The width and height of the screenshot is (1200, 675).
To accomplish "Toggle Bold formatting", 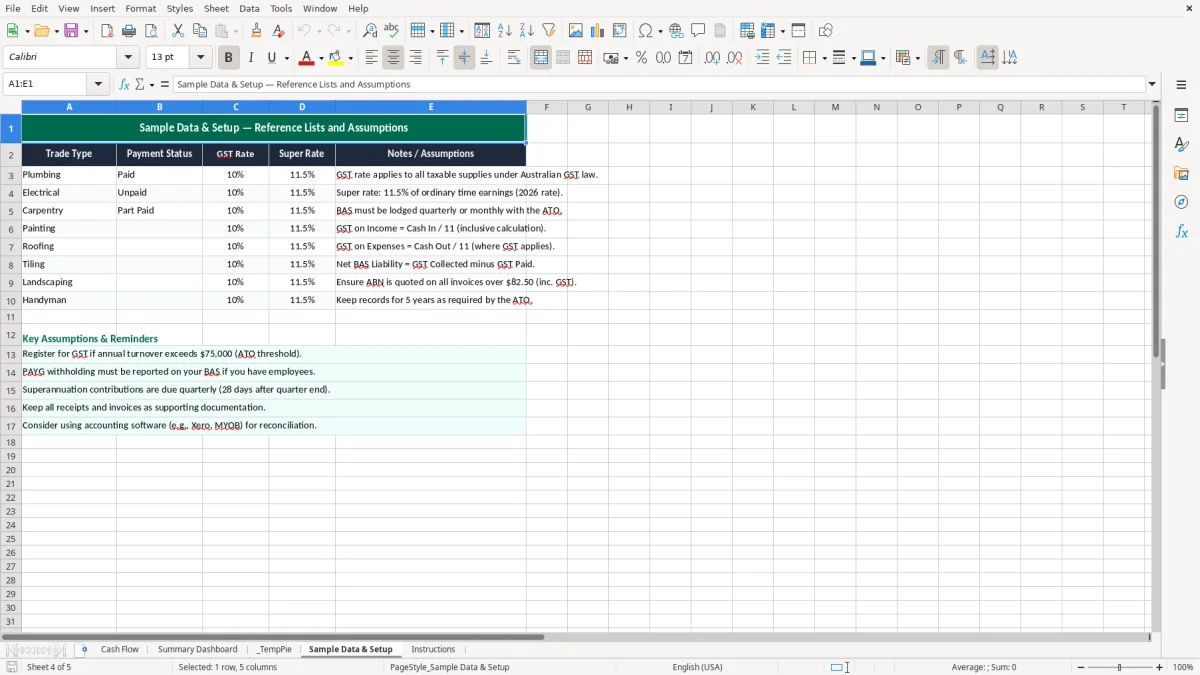I will 228,58.
